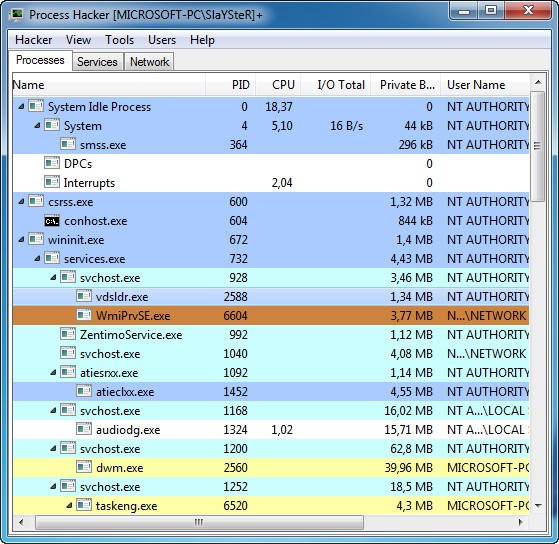
Task: Open the Hacker menu
Action: tap(34, 40)
